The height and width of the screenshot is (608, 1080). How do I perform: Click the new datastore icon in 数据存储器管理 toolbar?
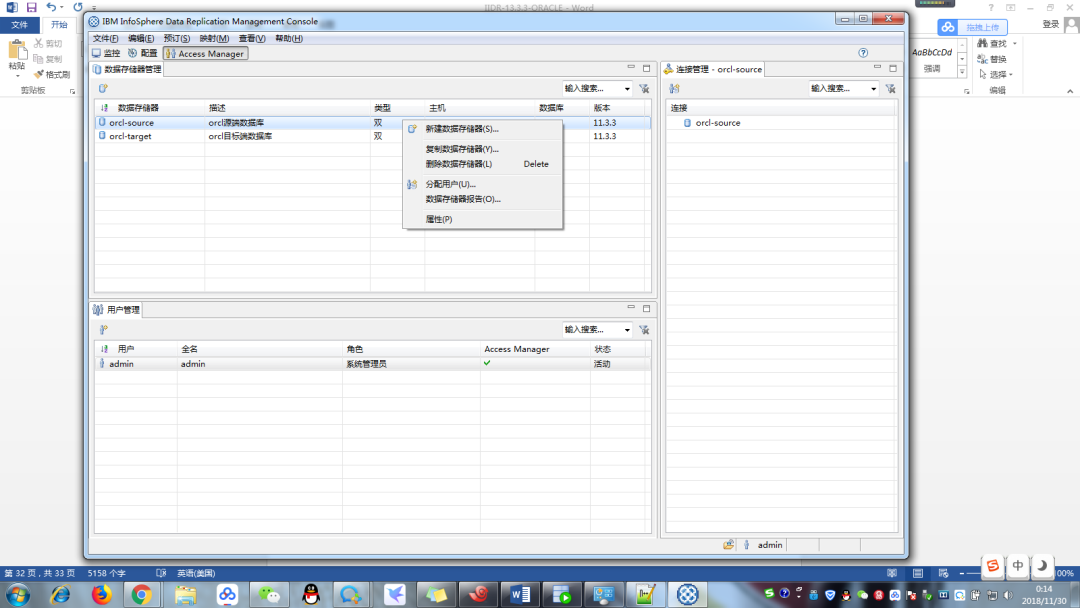coord(103,88)
